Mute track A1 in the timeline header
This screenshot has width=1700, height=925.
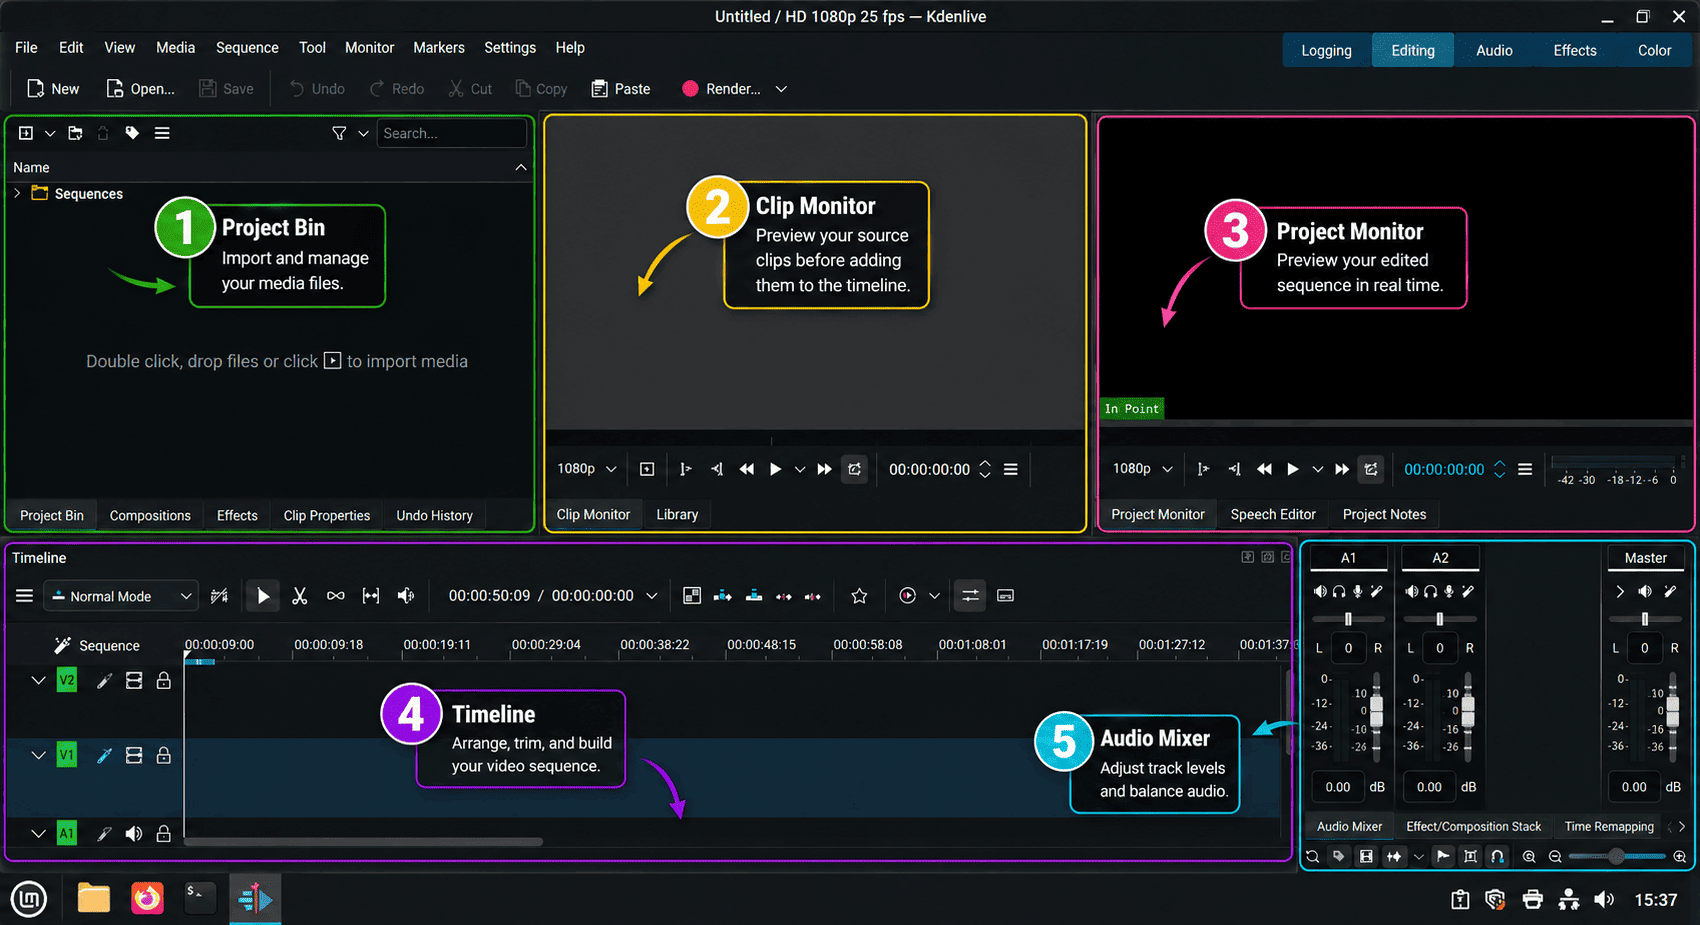point(134,833)
